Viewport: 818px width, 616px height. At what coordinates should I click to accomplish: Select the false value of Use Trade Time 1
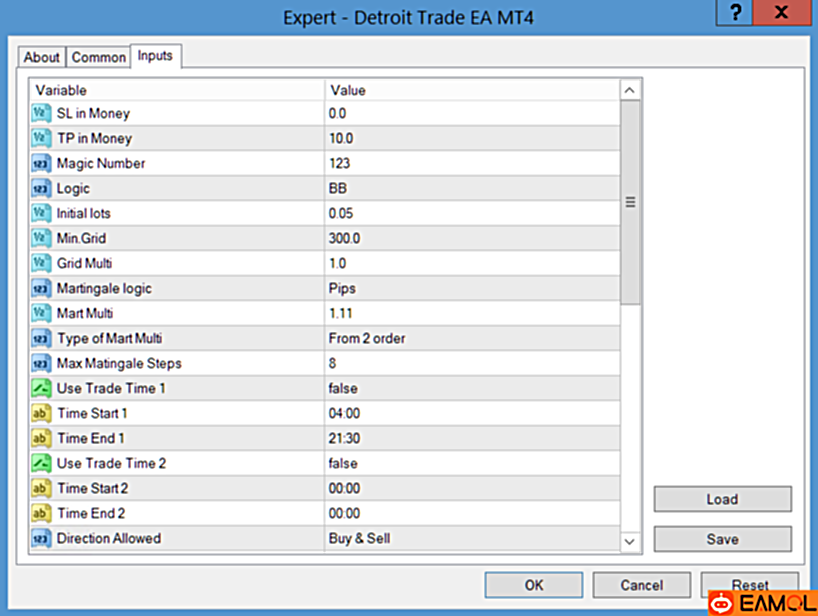pyautogui.click(x=472, y=389)
